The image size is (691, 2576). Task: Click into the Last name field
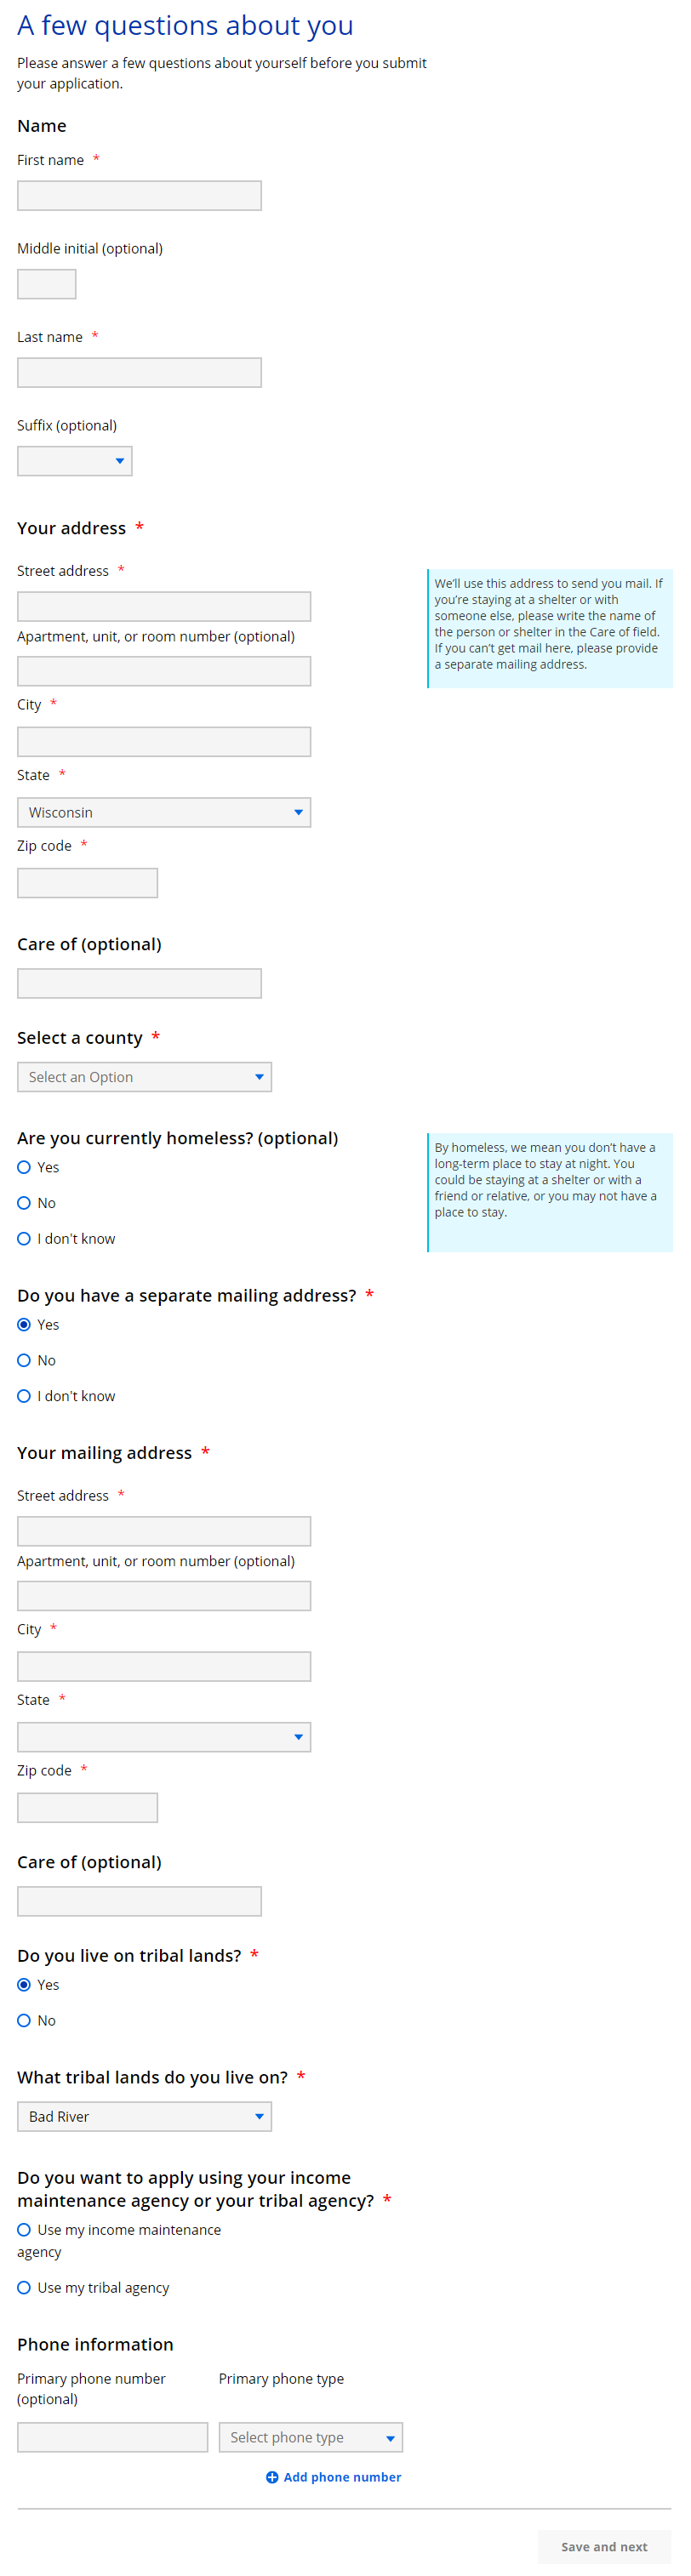139,373
